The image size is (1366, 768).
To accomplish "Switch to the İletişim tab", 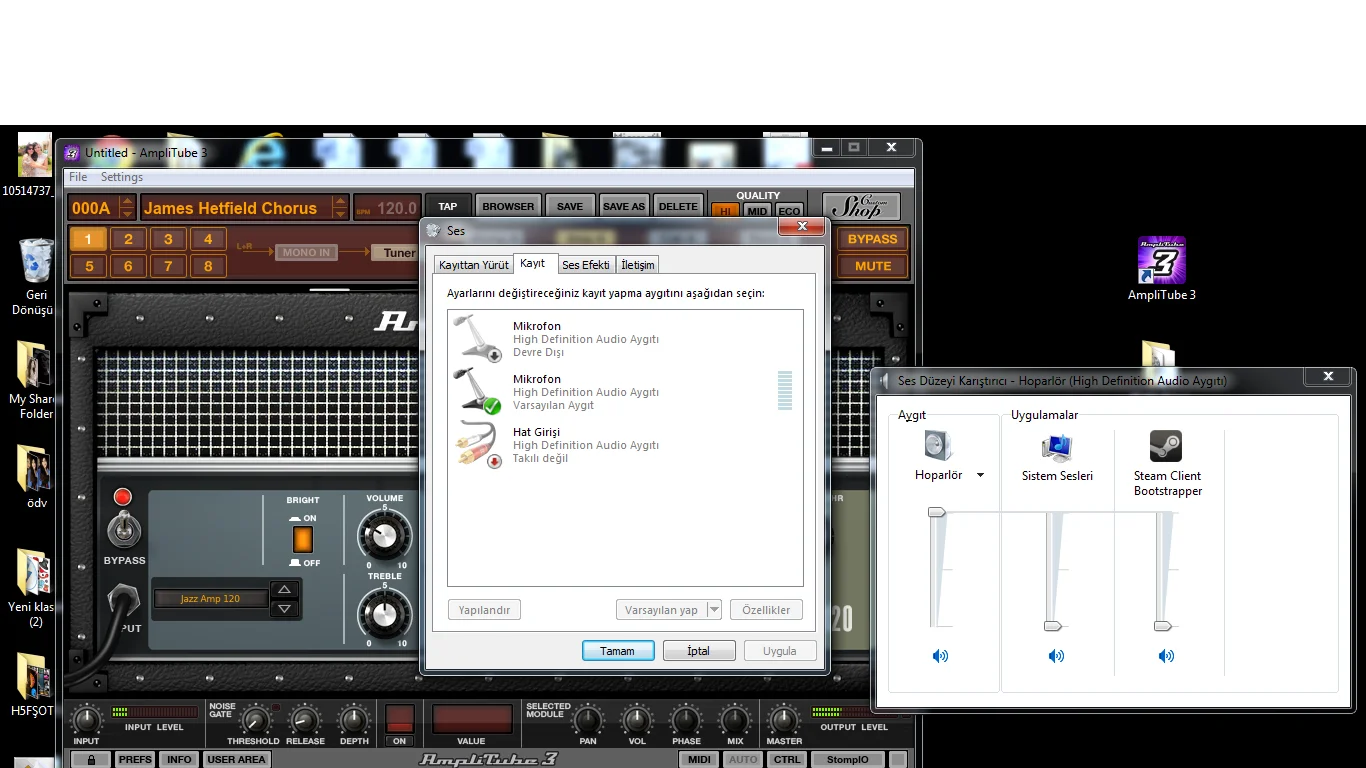I will click(x=637, y=265).
